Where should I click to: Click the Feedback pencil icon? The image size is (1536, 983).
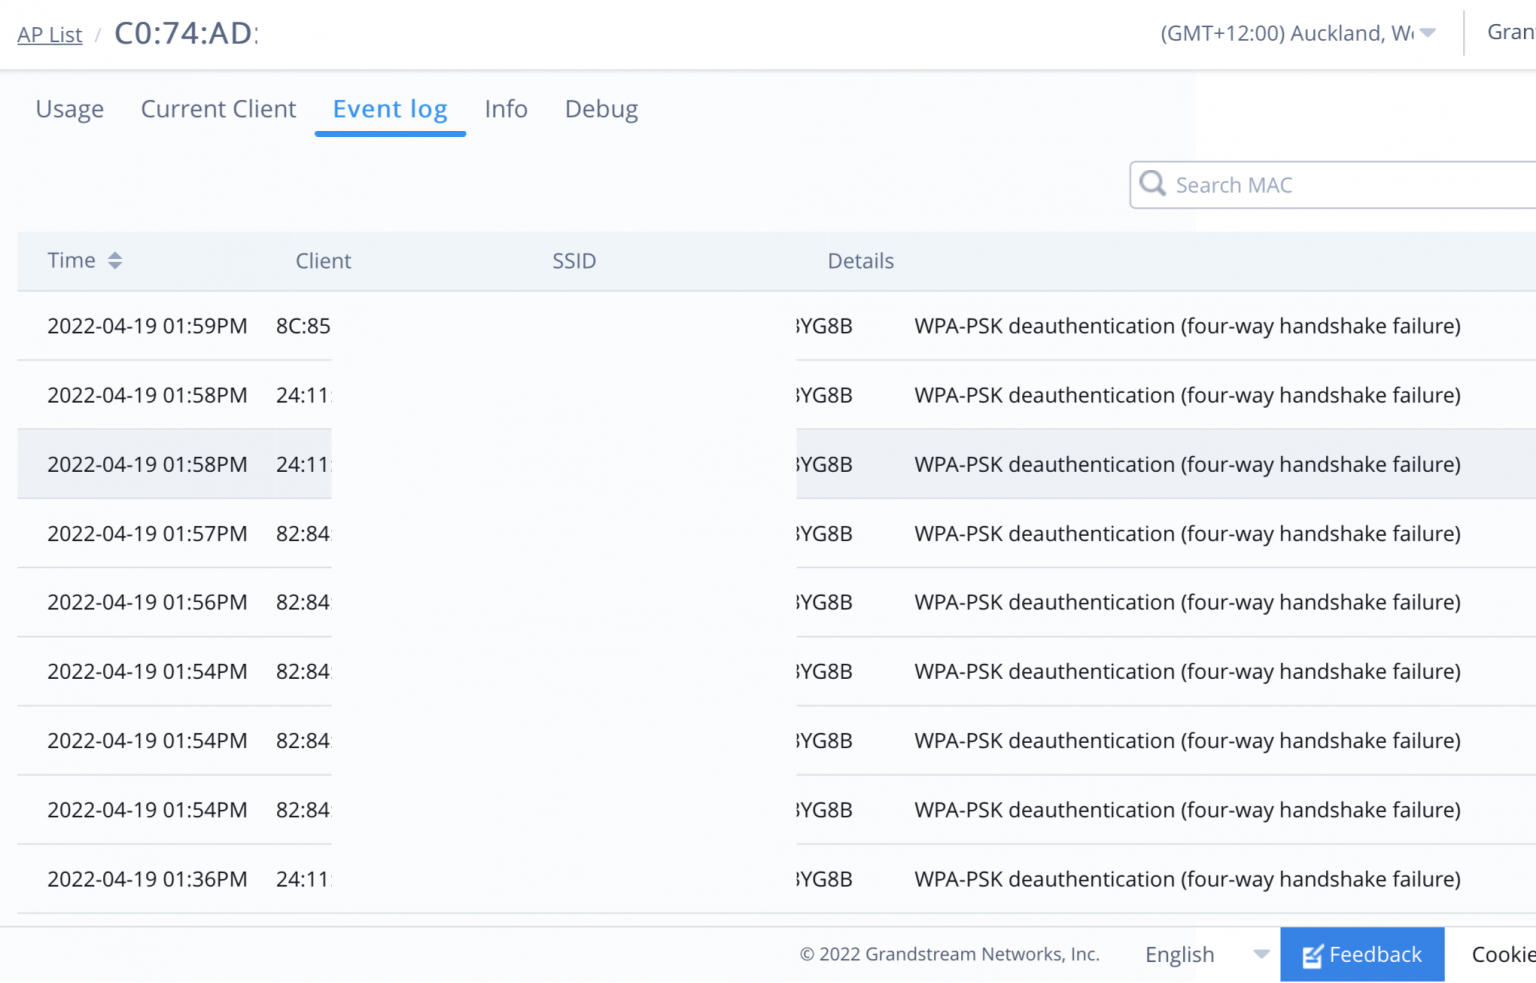pyautogui.click(x=1312, y=954)
